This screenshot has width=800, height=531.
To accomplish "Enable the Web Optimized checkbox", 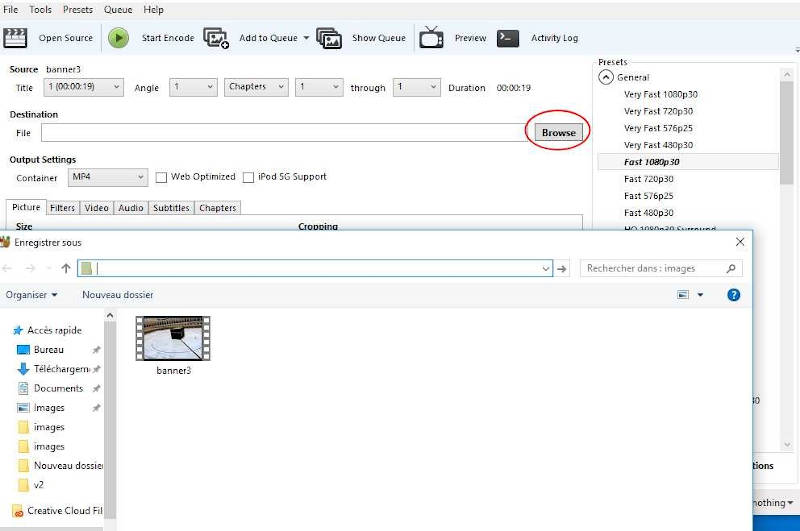I will [161, 178].
